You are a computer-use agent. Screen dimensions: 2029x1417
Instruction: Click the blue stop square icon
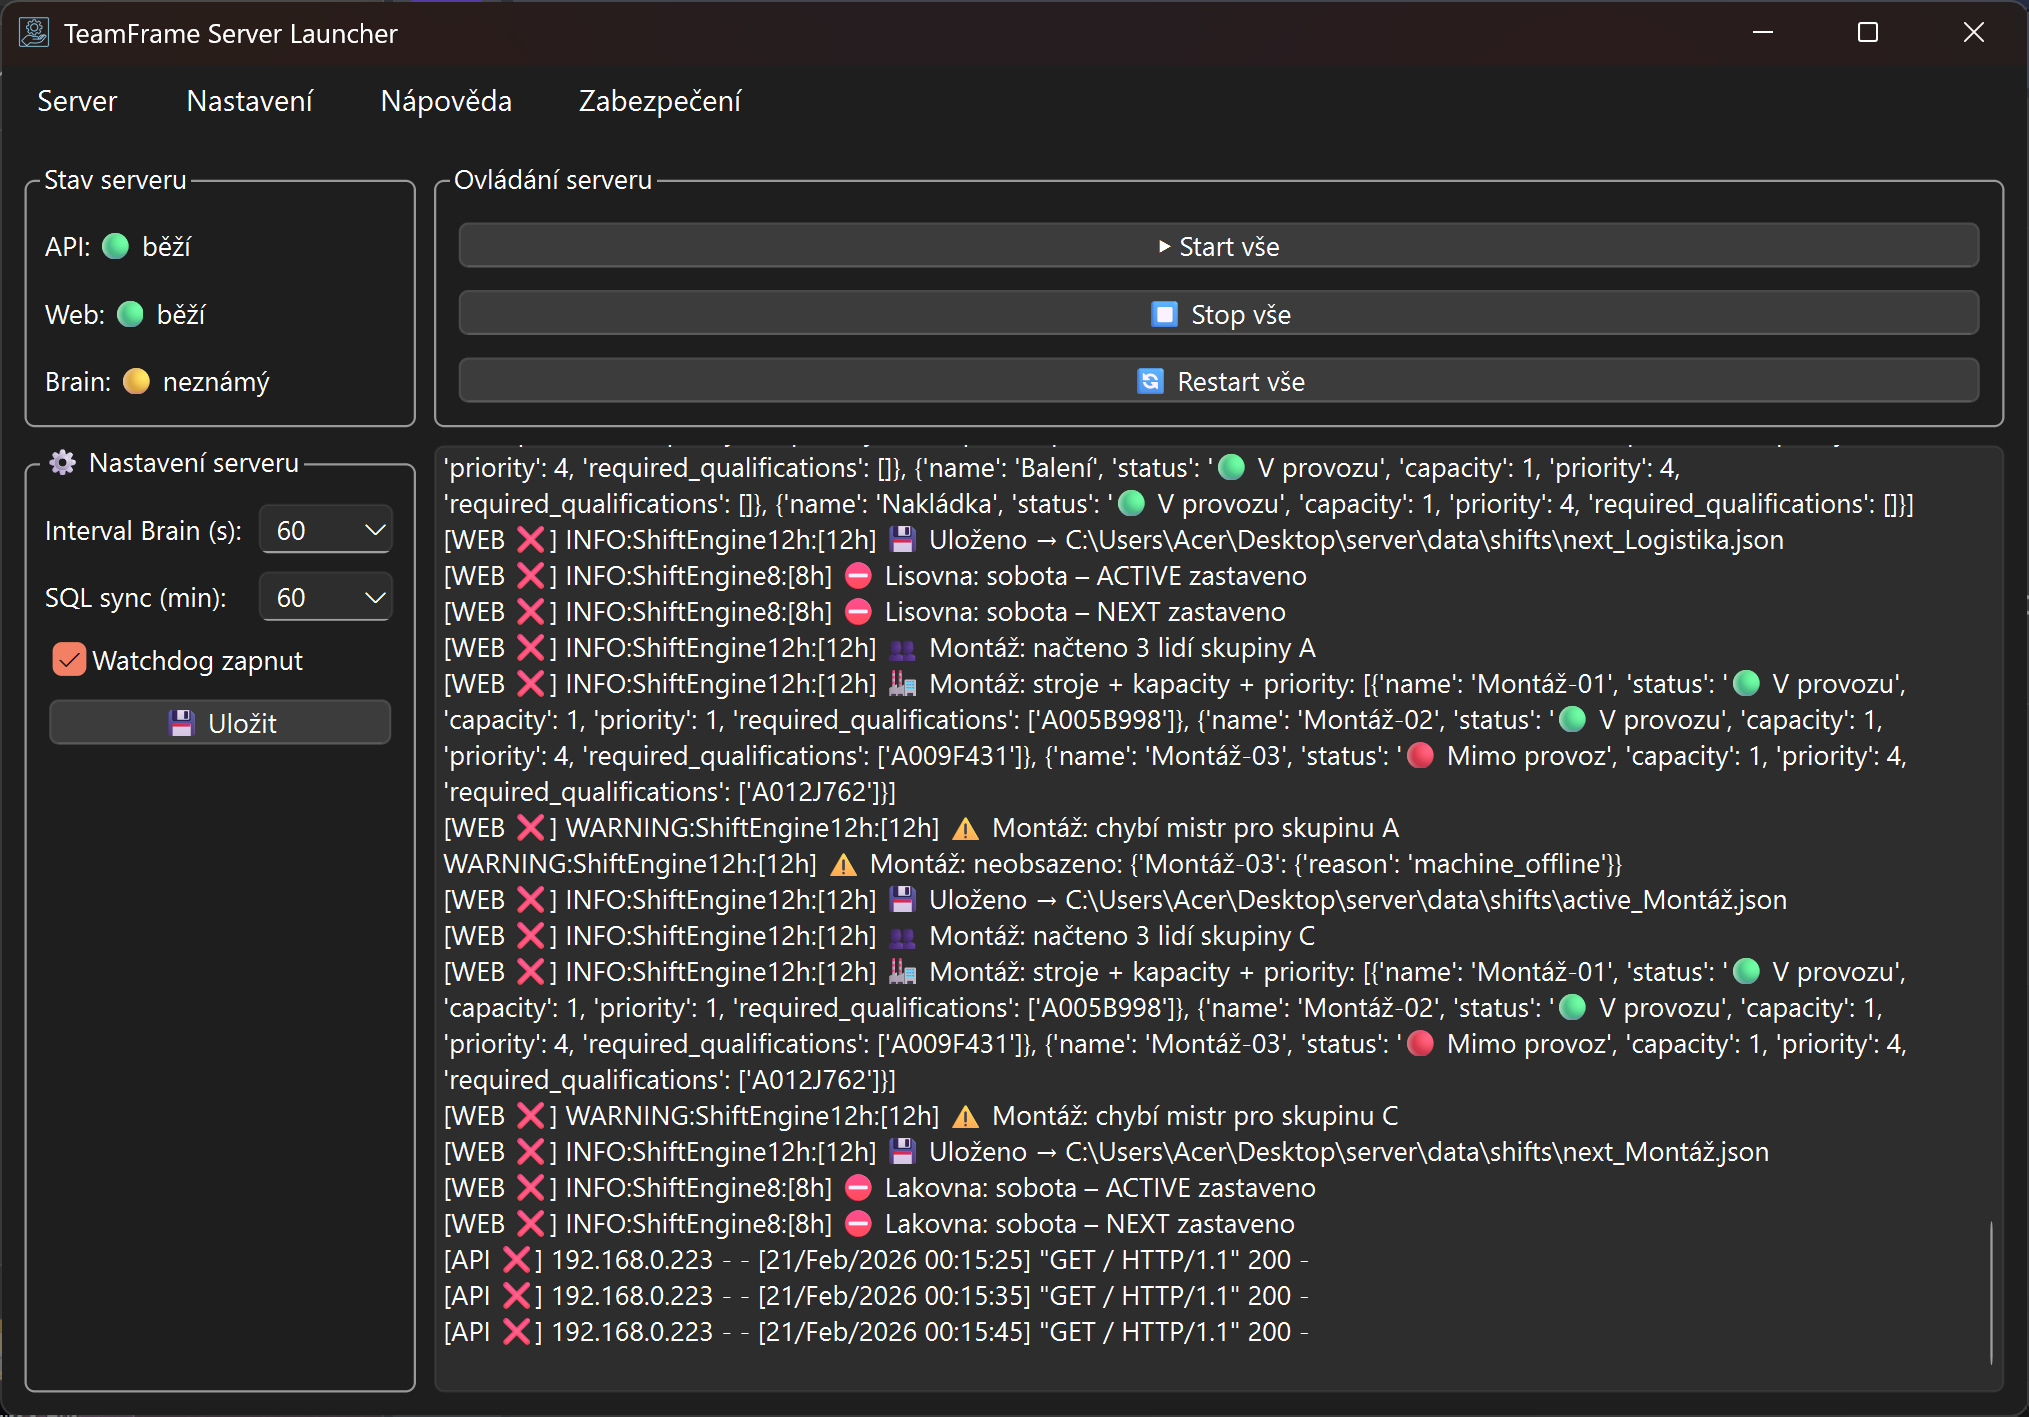(x=1164, y=314)
